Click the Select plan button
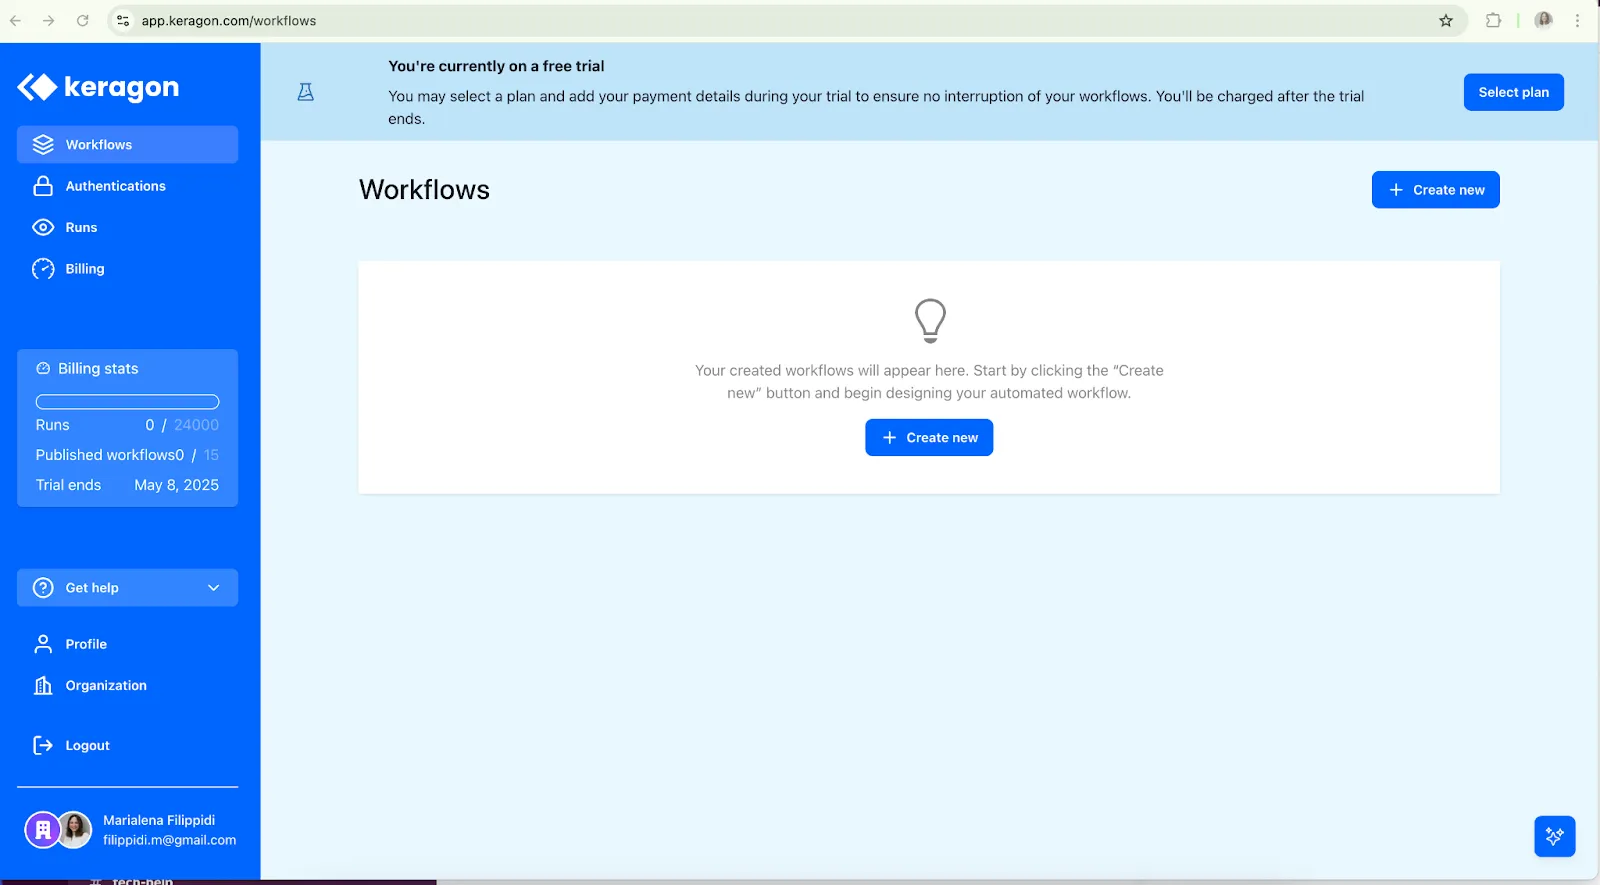Image resolution: width=1600 pixels, height=885 pixels. pos(1513,92)
